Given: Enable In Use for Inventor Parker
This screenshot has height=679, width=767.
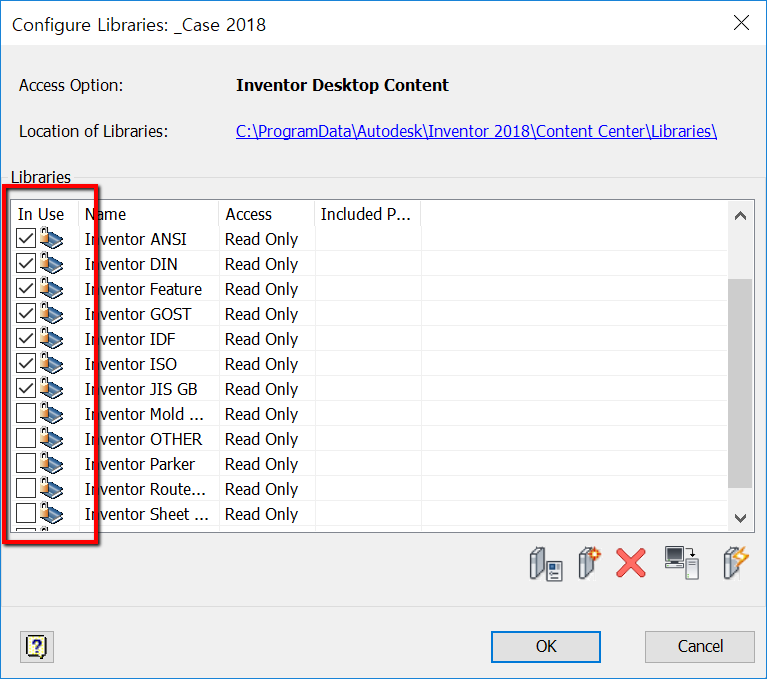Looking at the screenshot, I should 26,463.
